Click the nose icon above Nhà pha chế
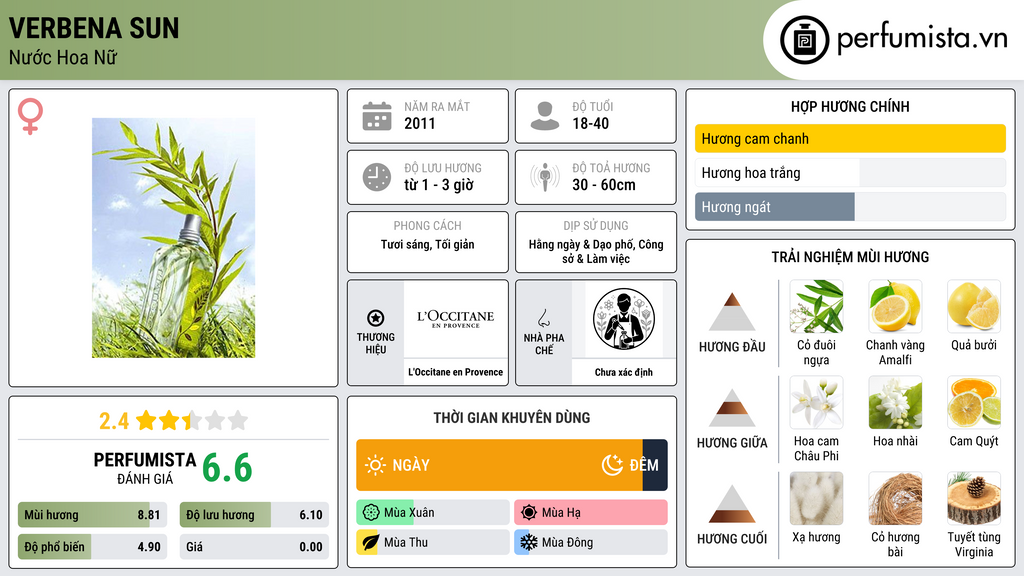The height and width of the screenshot is (576, 1024). pyautogui.click(x=543, y=319)
